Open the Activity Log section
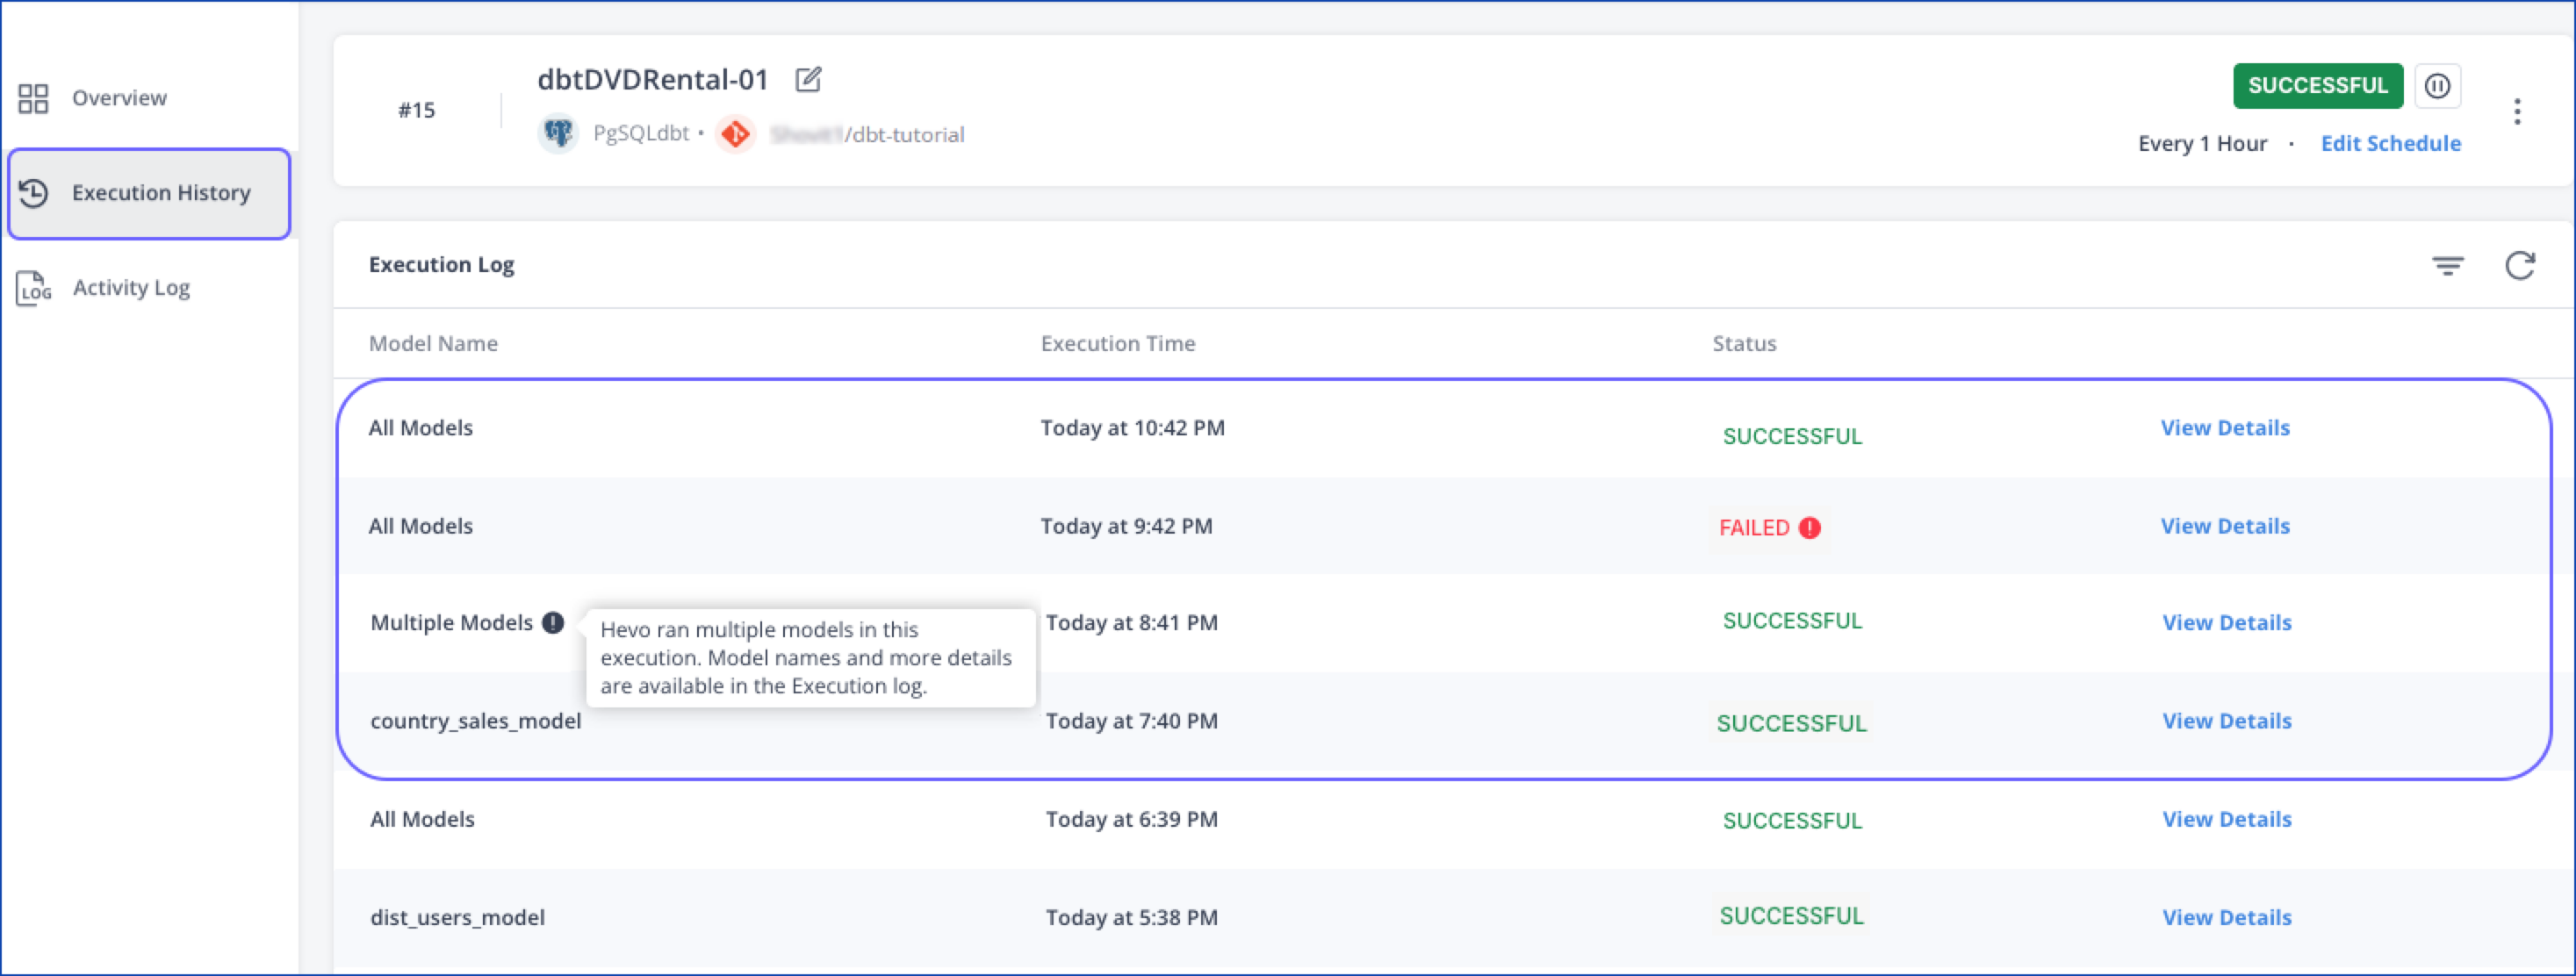 (131, 288)
